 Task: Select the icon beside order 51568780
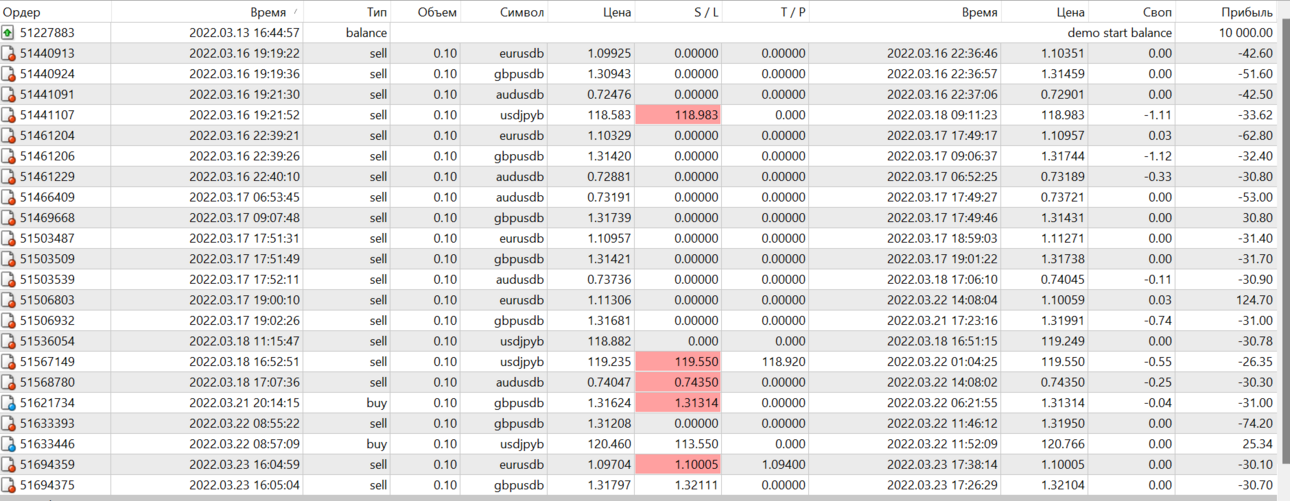point(8,382)
